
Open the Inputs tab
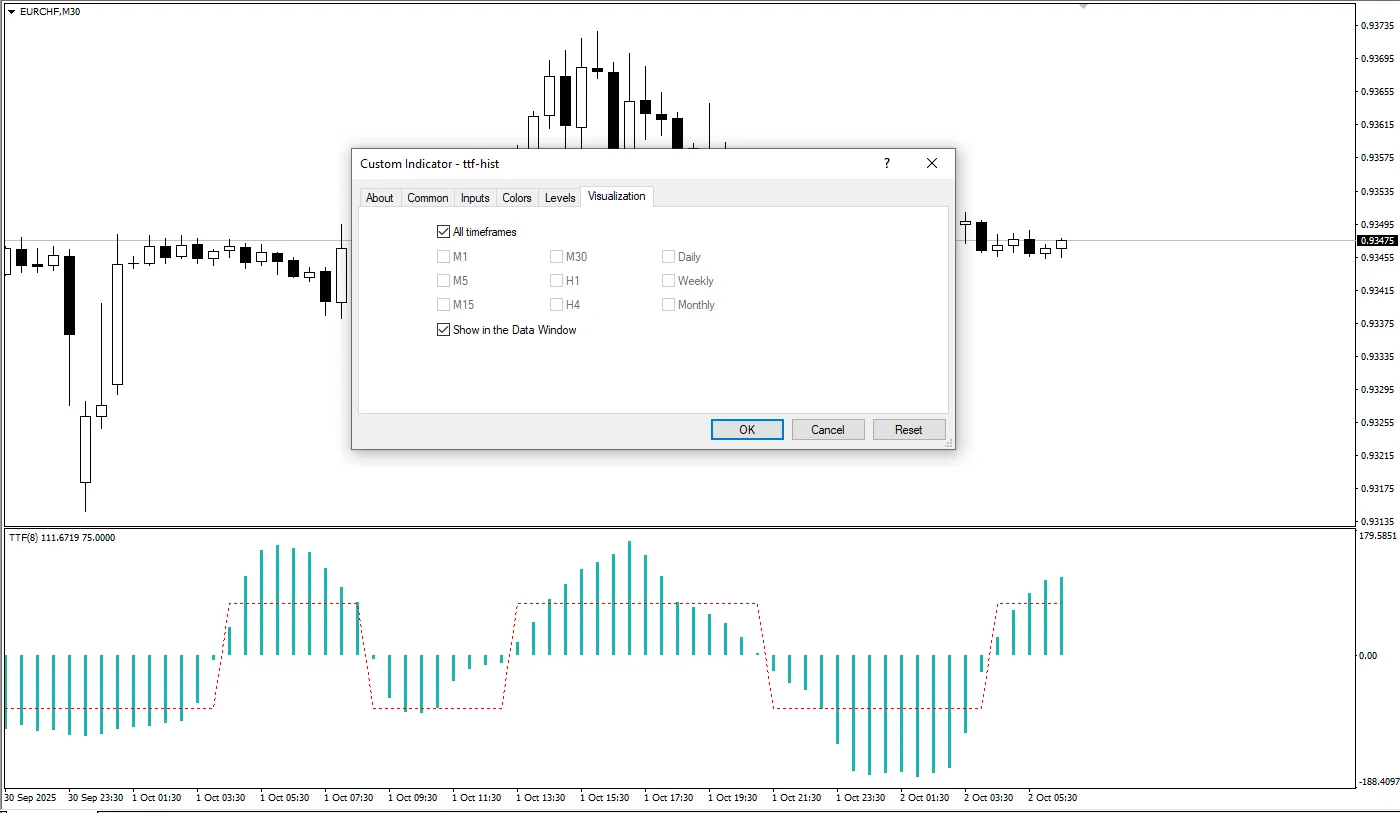475,198
